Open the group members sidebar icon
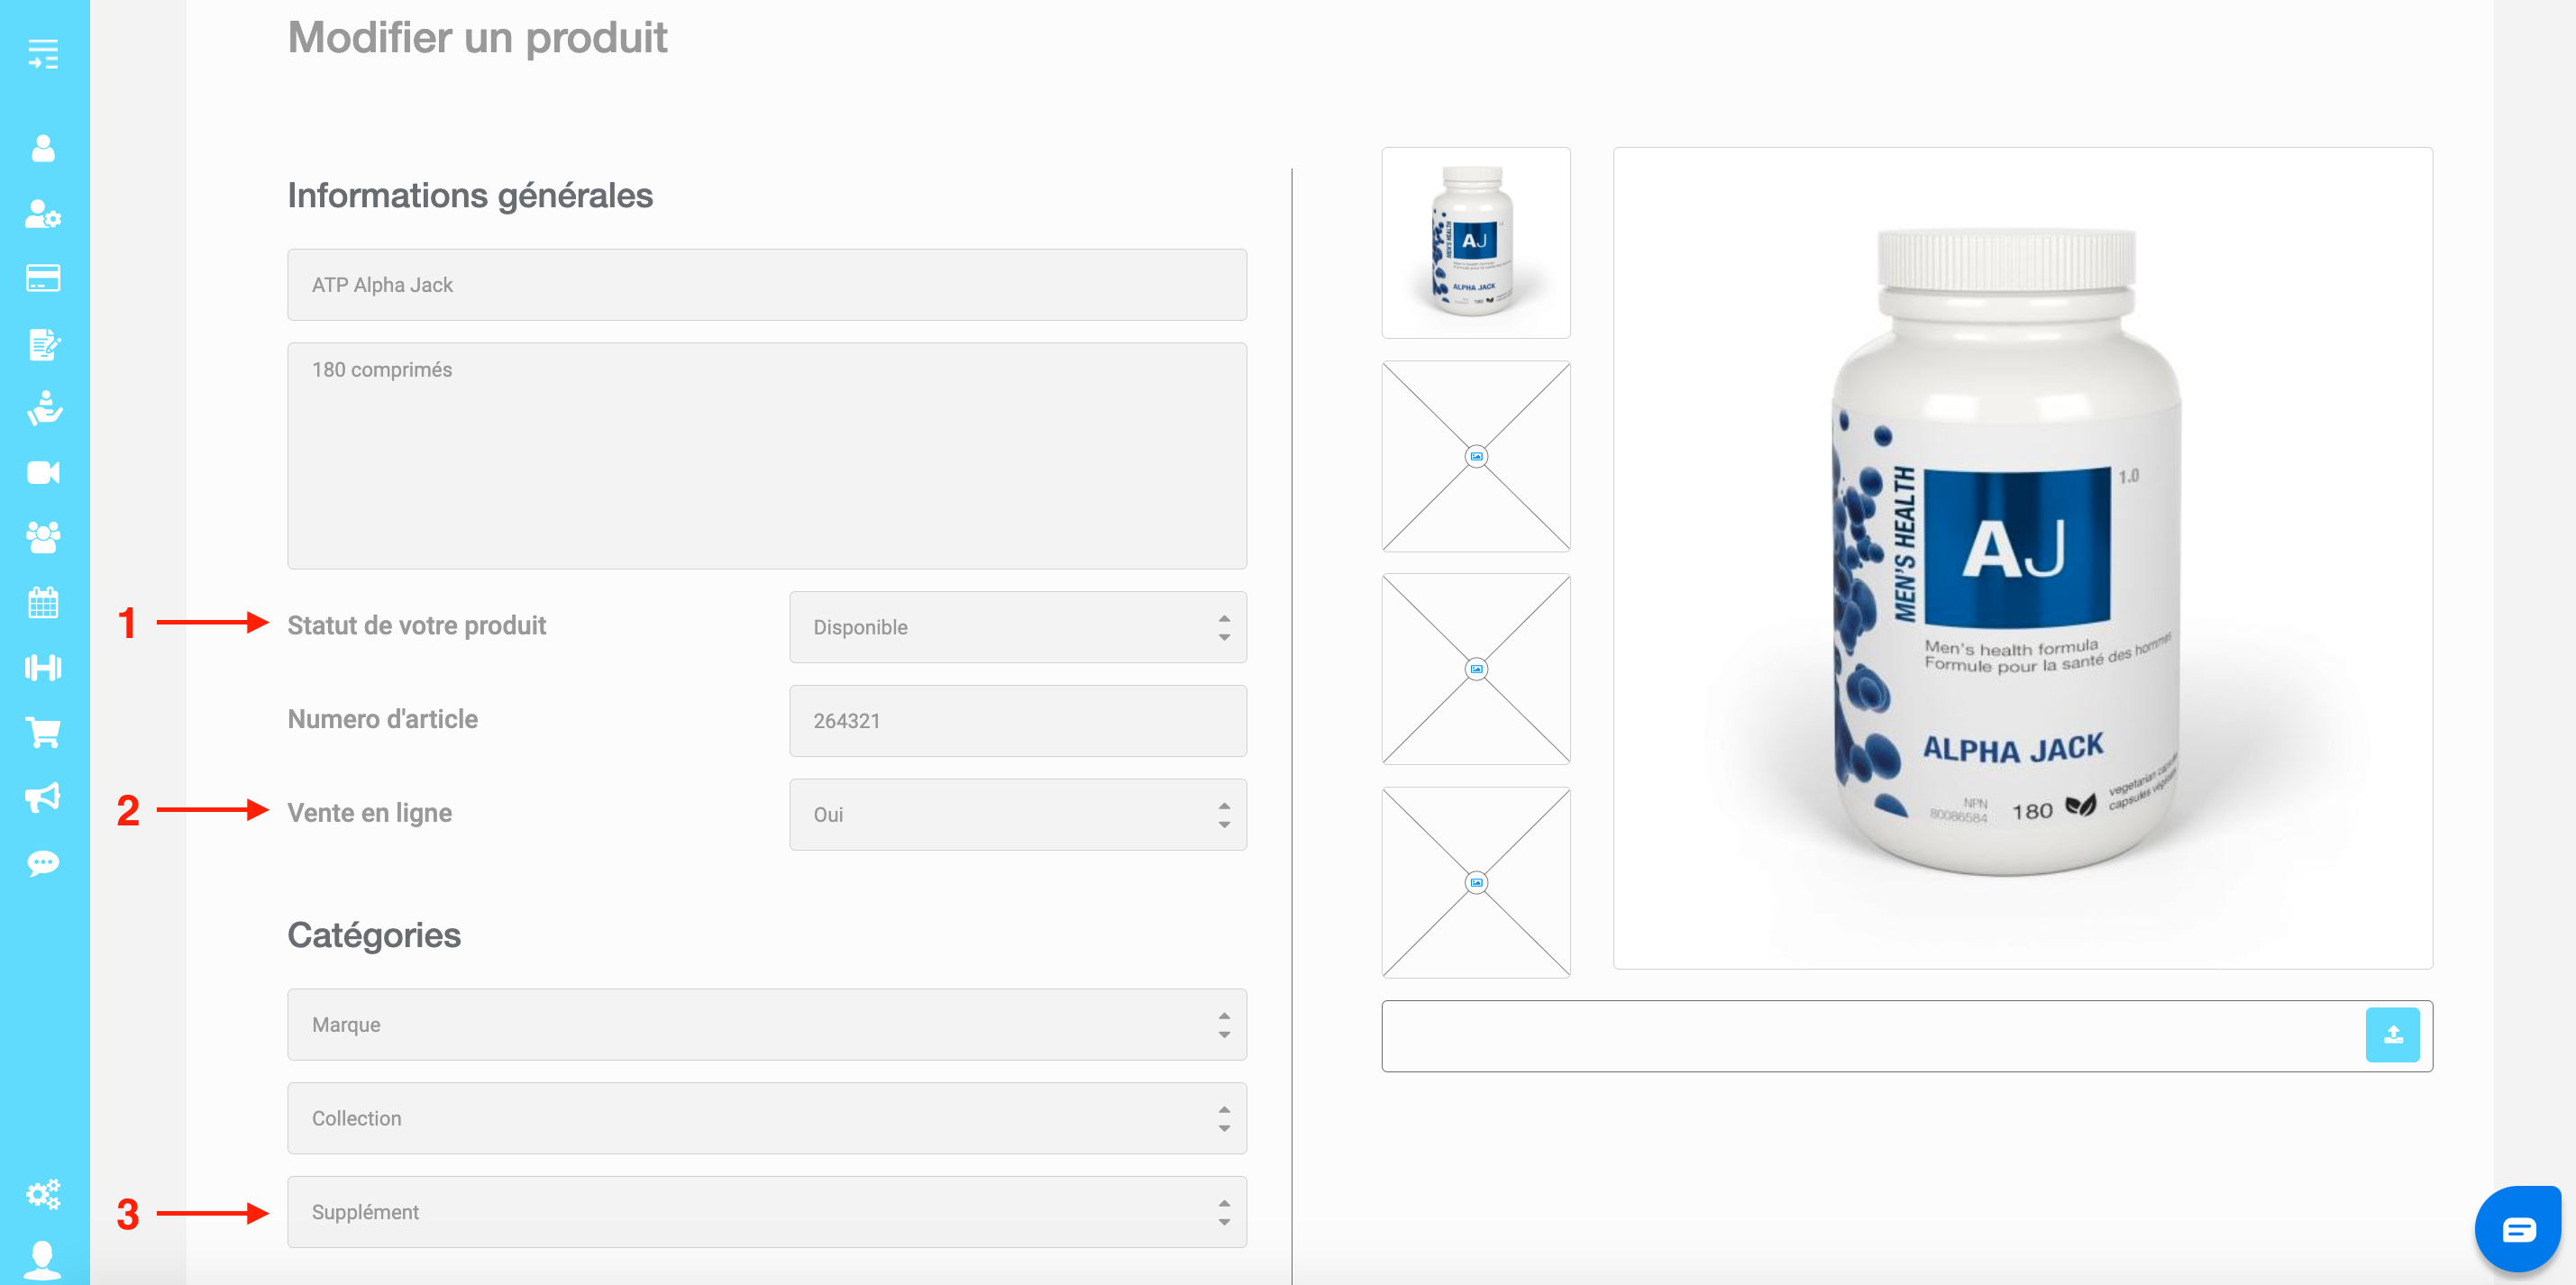The image size is (2576, 1285). [x=43, y=537]
